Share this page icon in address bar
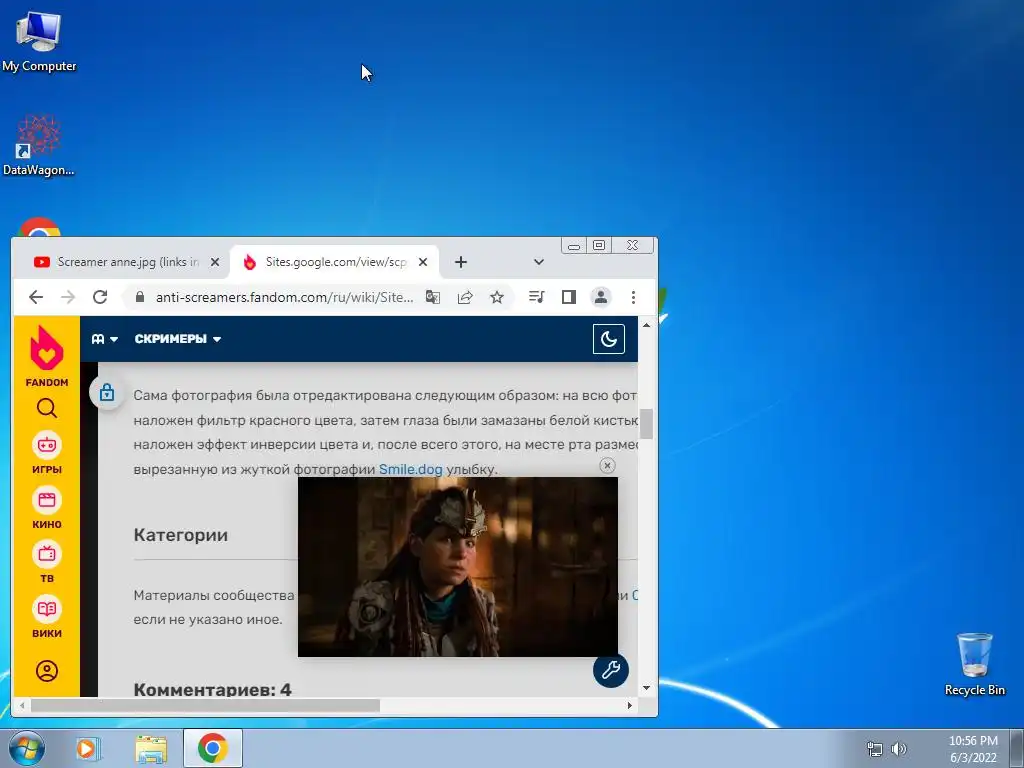Viewport: 1024px width, 768px height. click(x=464, y=297)
